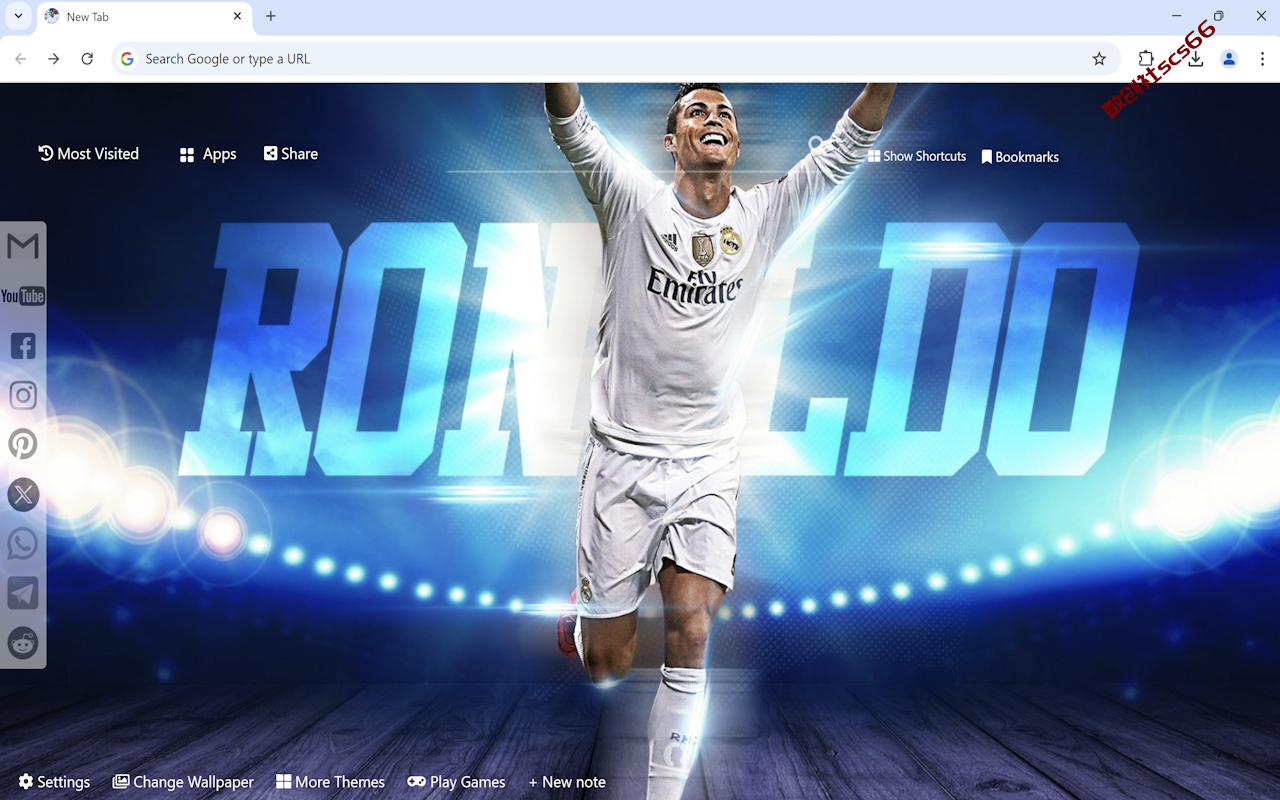Open Instagram sidebar shortcut

click(x=23, y=395)
